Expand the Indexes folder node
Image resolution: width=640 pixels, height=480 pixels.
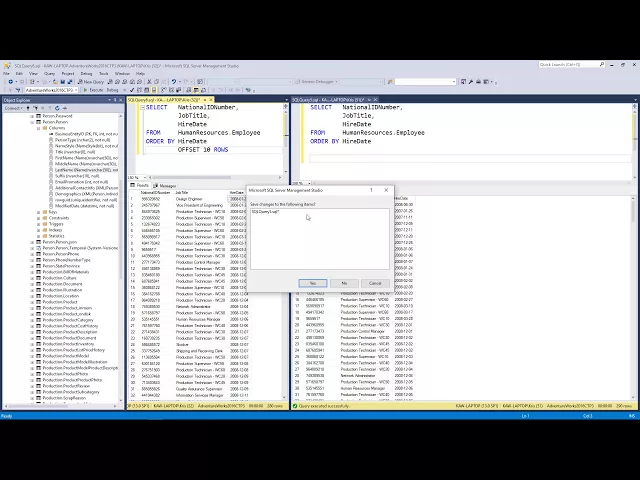click(39, 230)
